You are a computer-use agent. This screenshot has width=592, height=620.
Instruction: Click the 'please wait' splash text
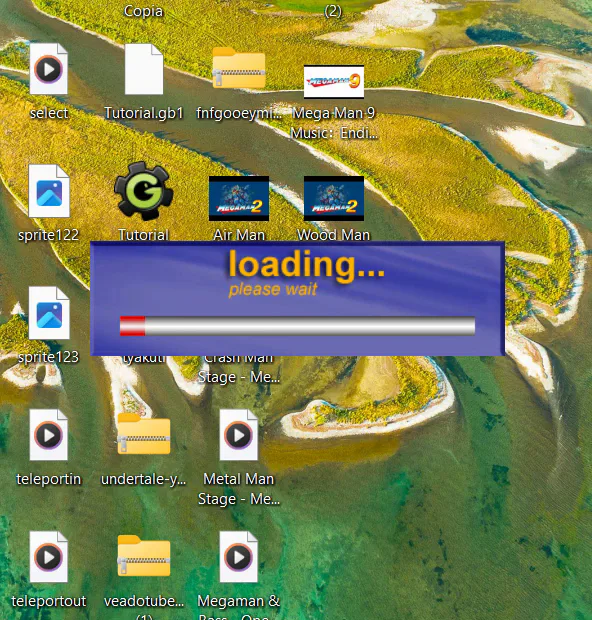(x=273, y=289)
